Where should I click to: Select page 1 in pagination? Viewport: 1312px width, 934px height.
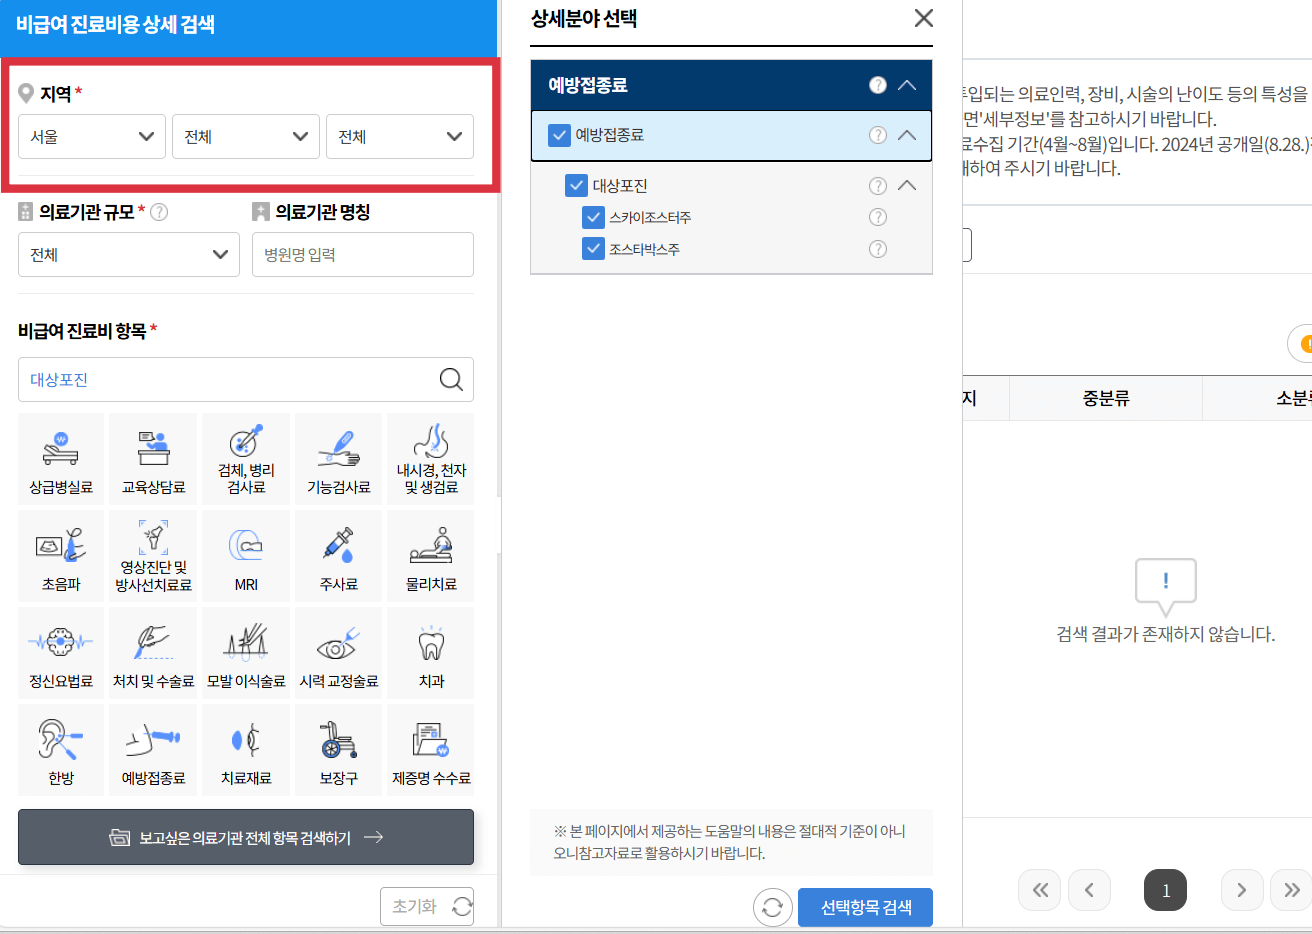(x=1165, y=889)
